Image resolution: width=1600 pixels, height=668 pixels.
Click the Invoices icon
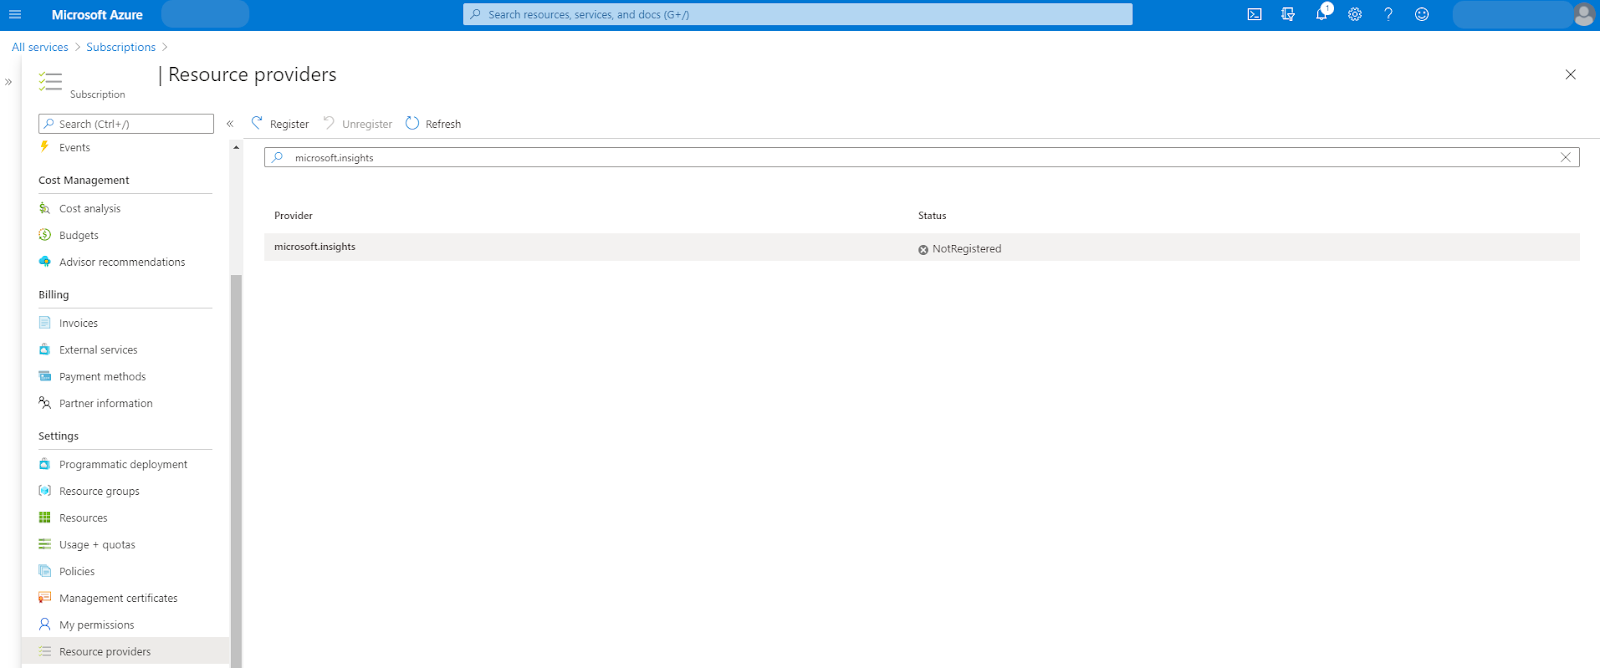click(x=44, y=322)
